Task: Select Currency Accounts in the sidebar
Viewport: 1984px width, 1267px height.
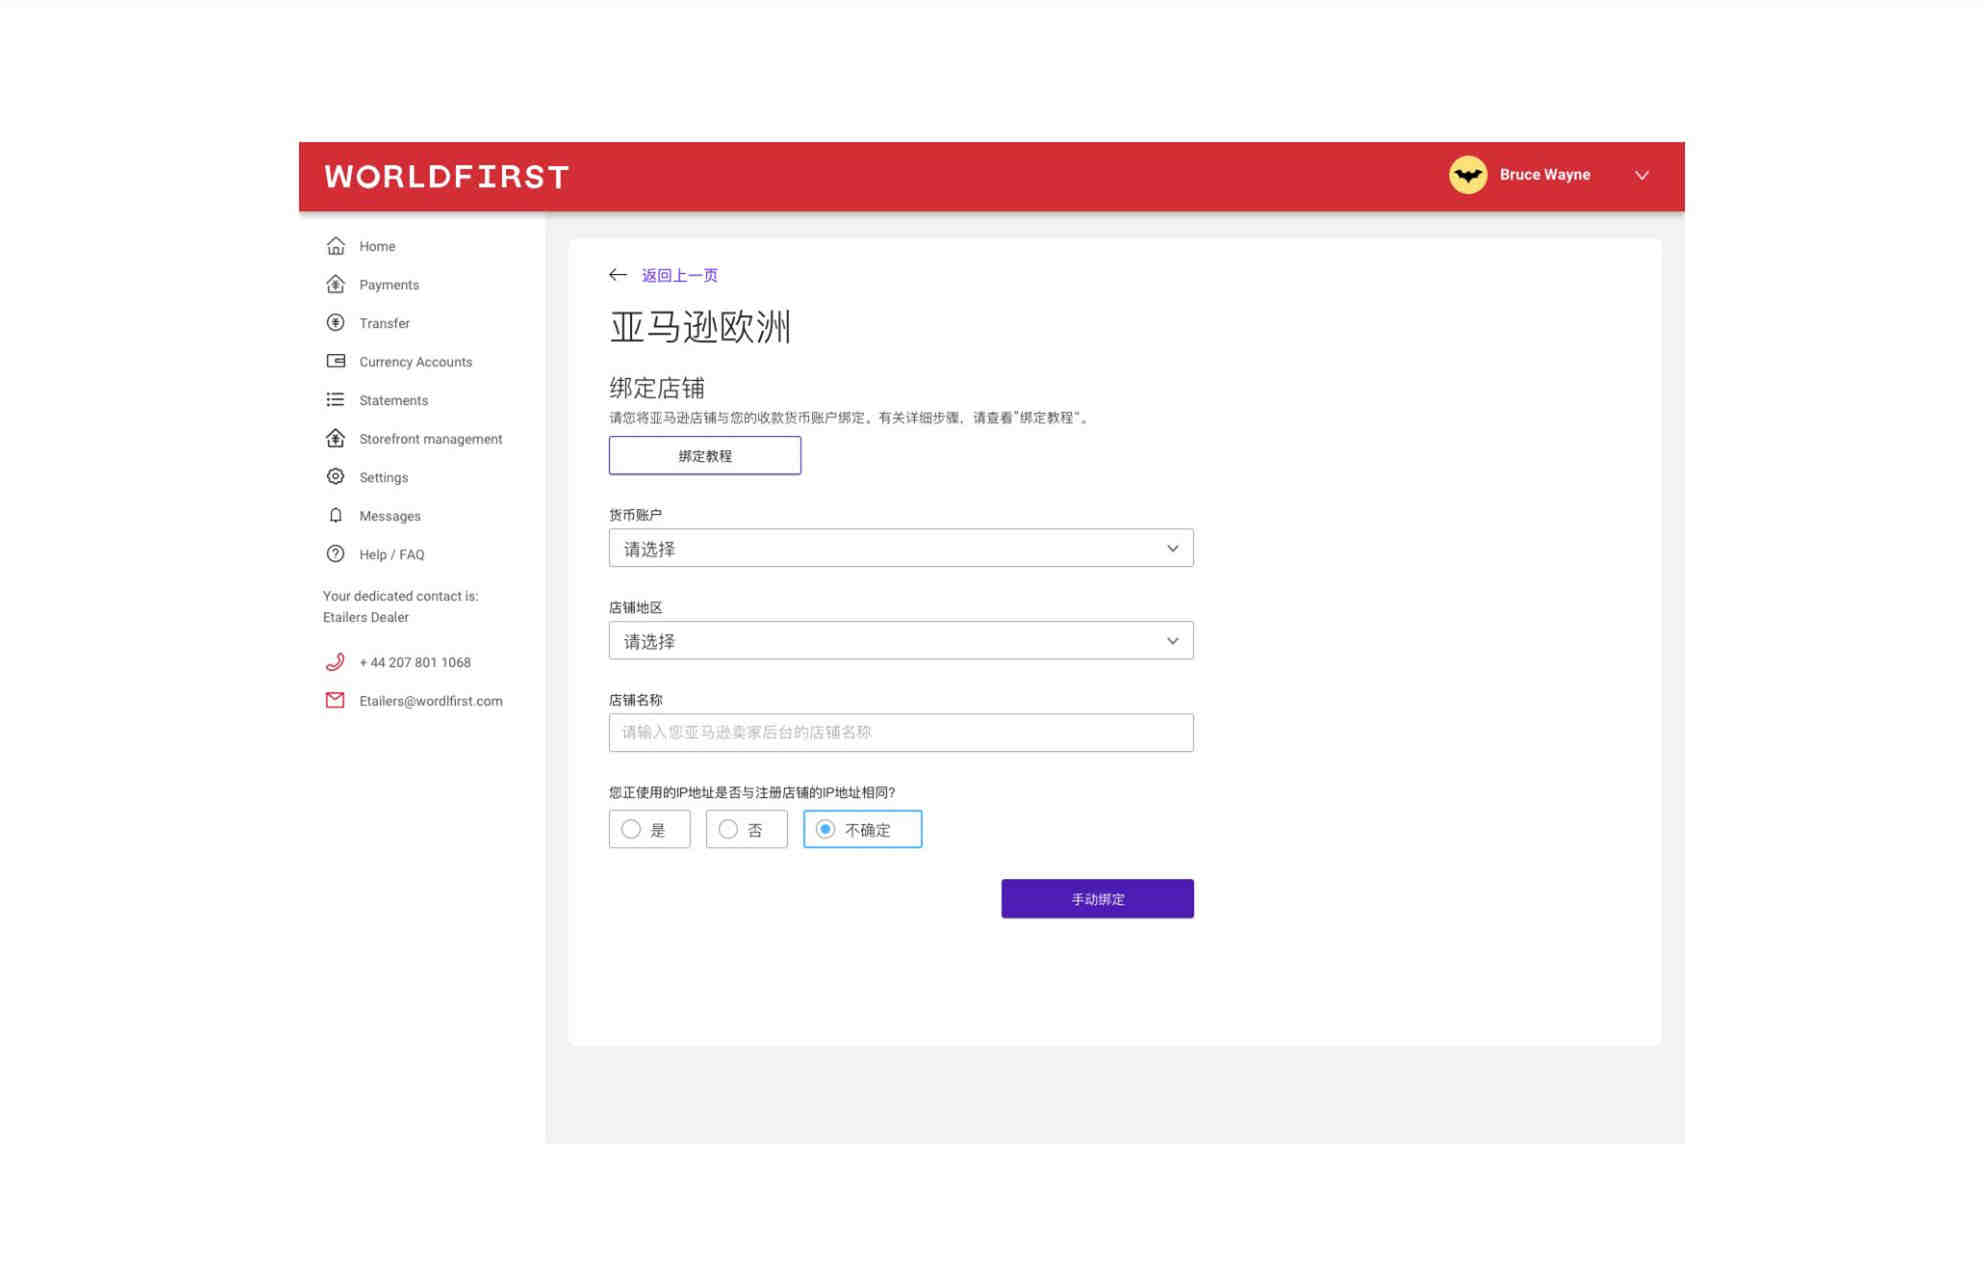Action: (x=415, y=362)
